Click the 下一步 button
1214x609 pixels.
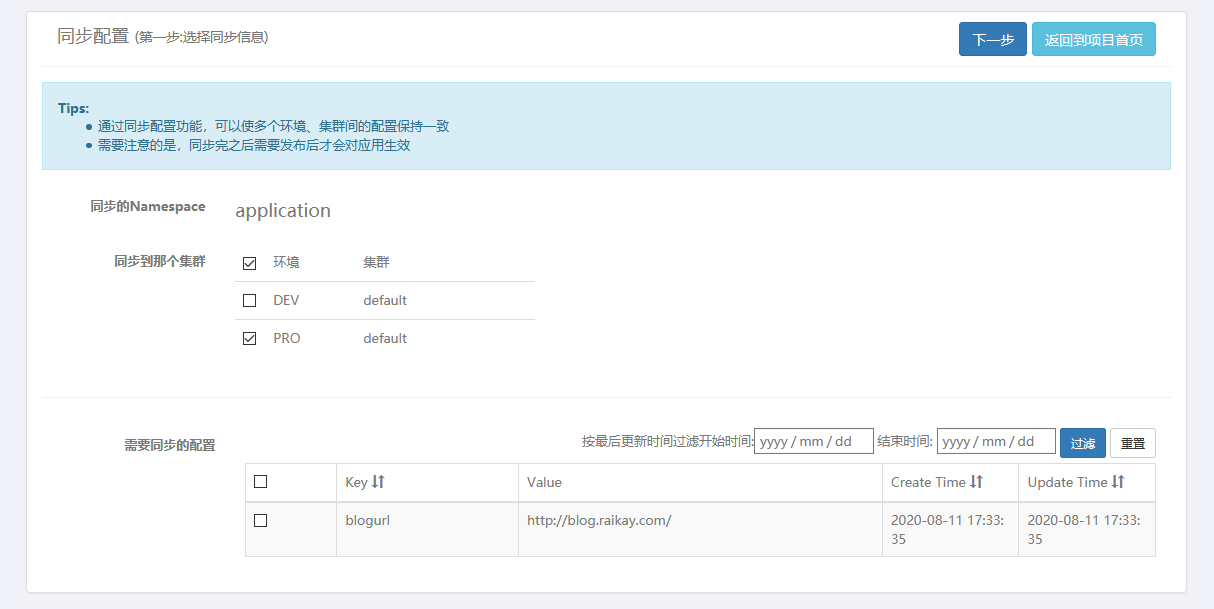point(992,40)
